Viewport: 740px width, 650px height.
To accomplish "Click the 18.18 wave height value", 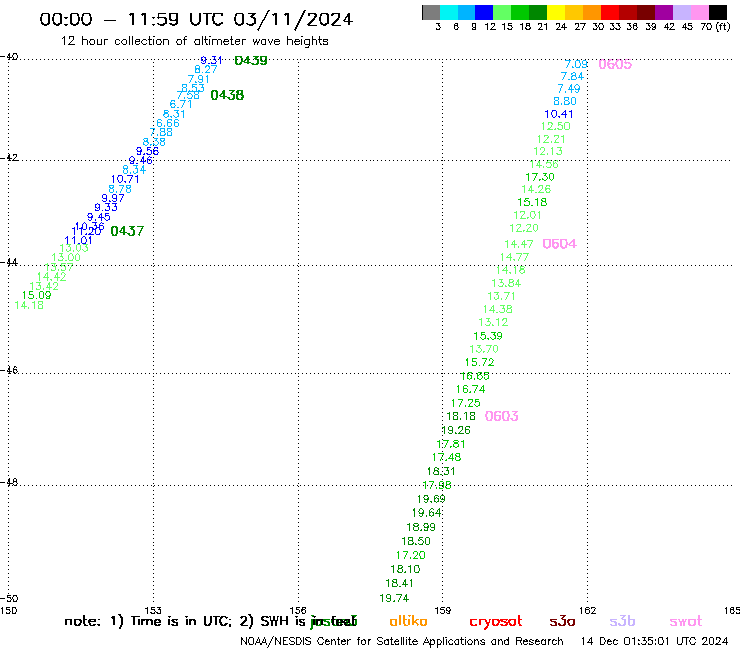I will coord(461,416).
